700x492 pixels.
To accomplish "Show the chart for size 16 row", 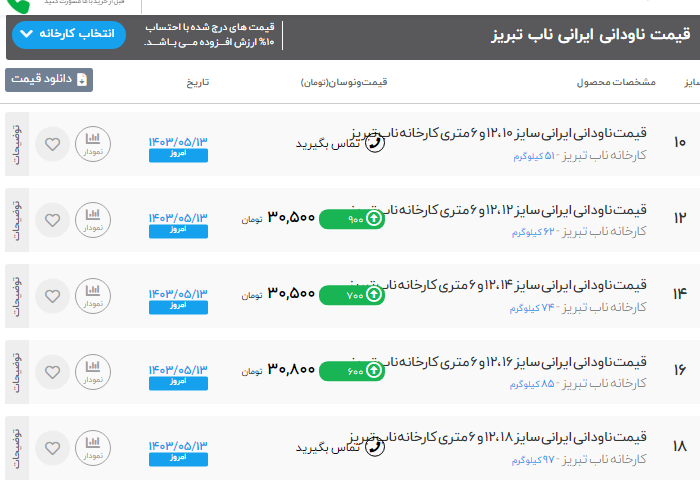I will pos(92,371).
